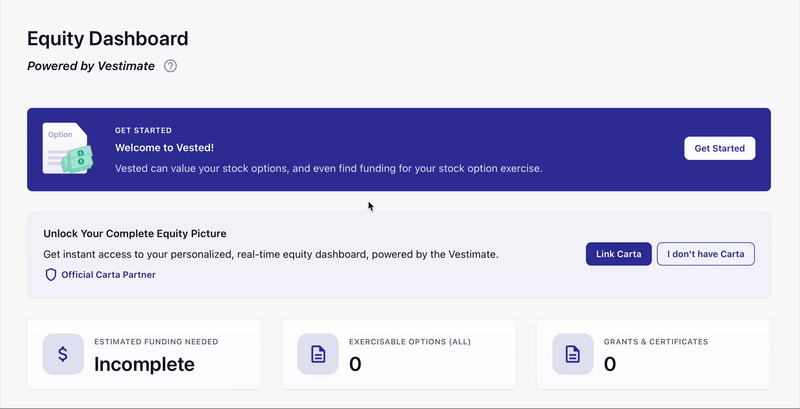Click the shield icon beside Official Carta Partner
This screenshot has width=800, height=409.
51,274
